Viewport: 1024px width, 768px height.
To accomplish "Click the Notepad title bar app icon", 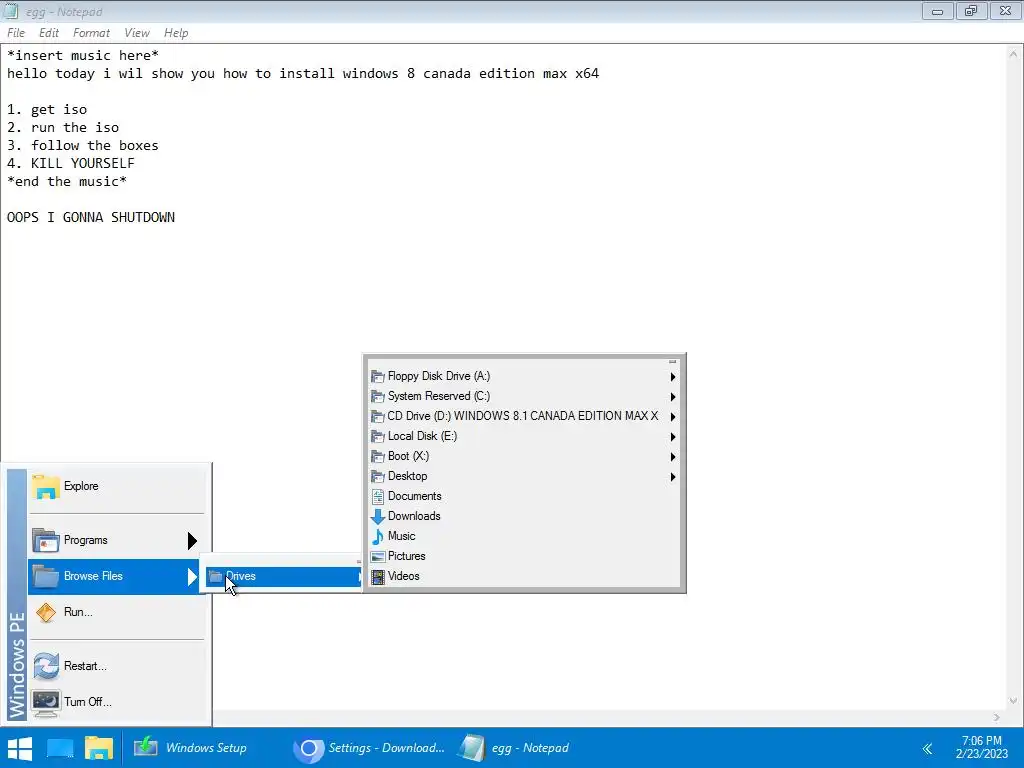I will click(10, 11).
